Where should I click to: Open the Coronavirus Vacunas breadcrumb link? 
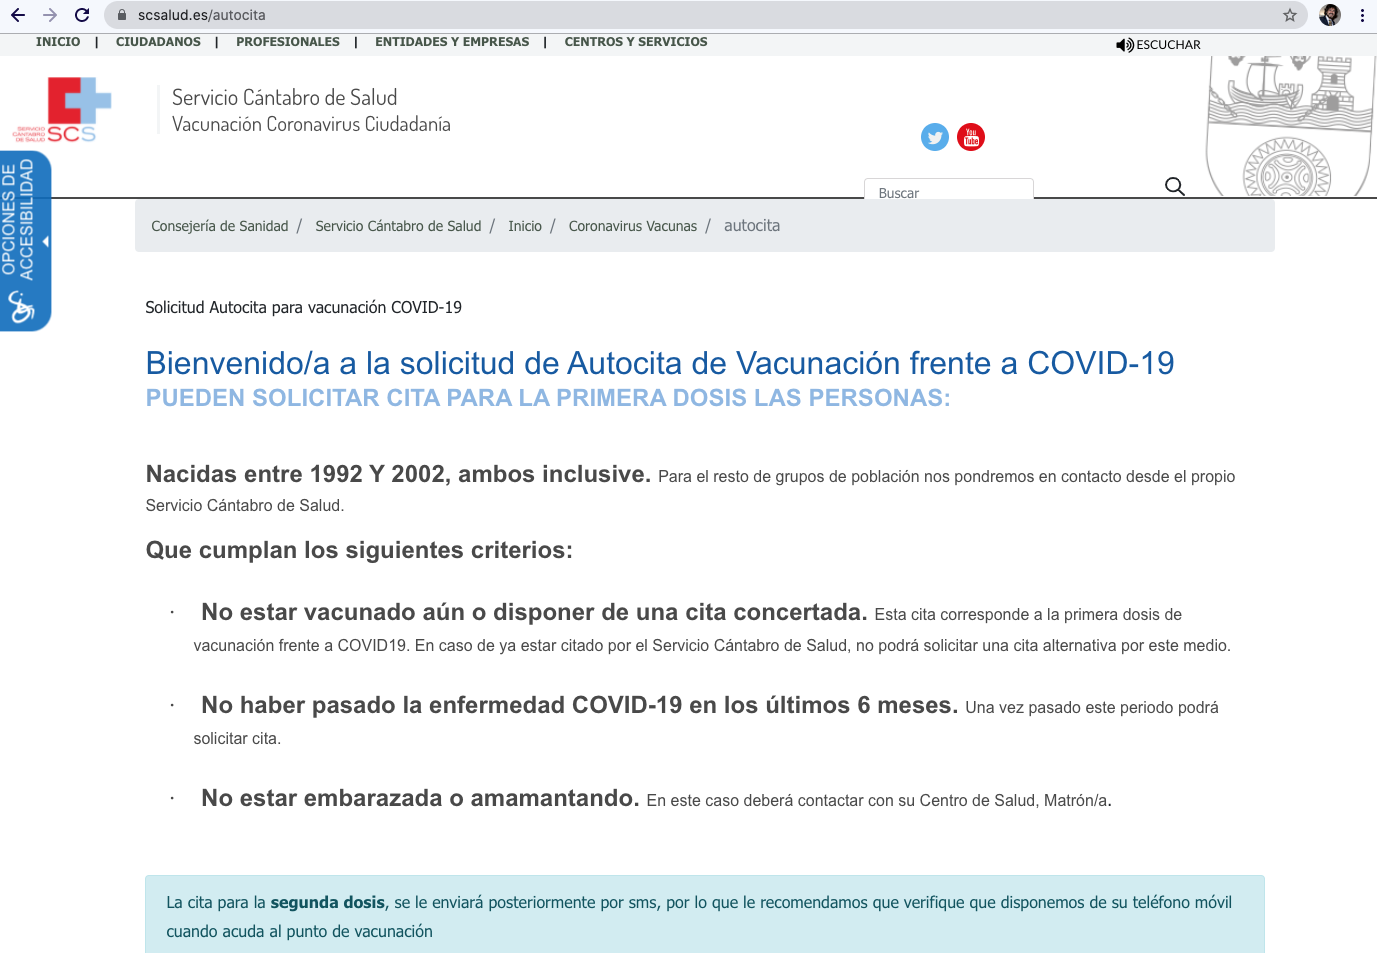(x=633, y=226)
